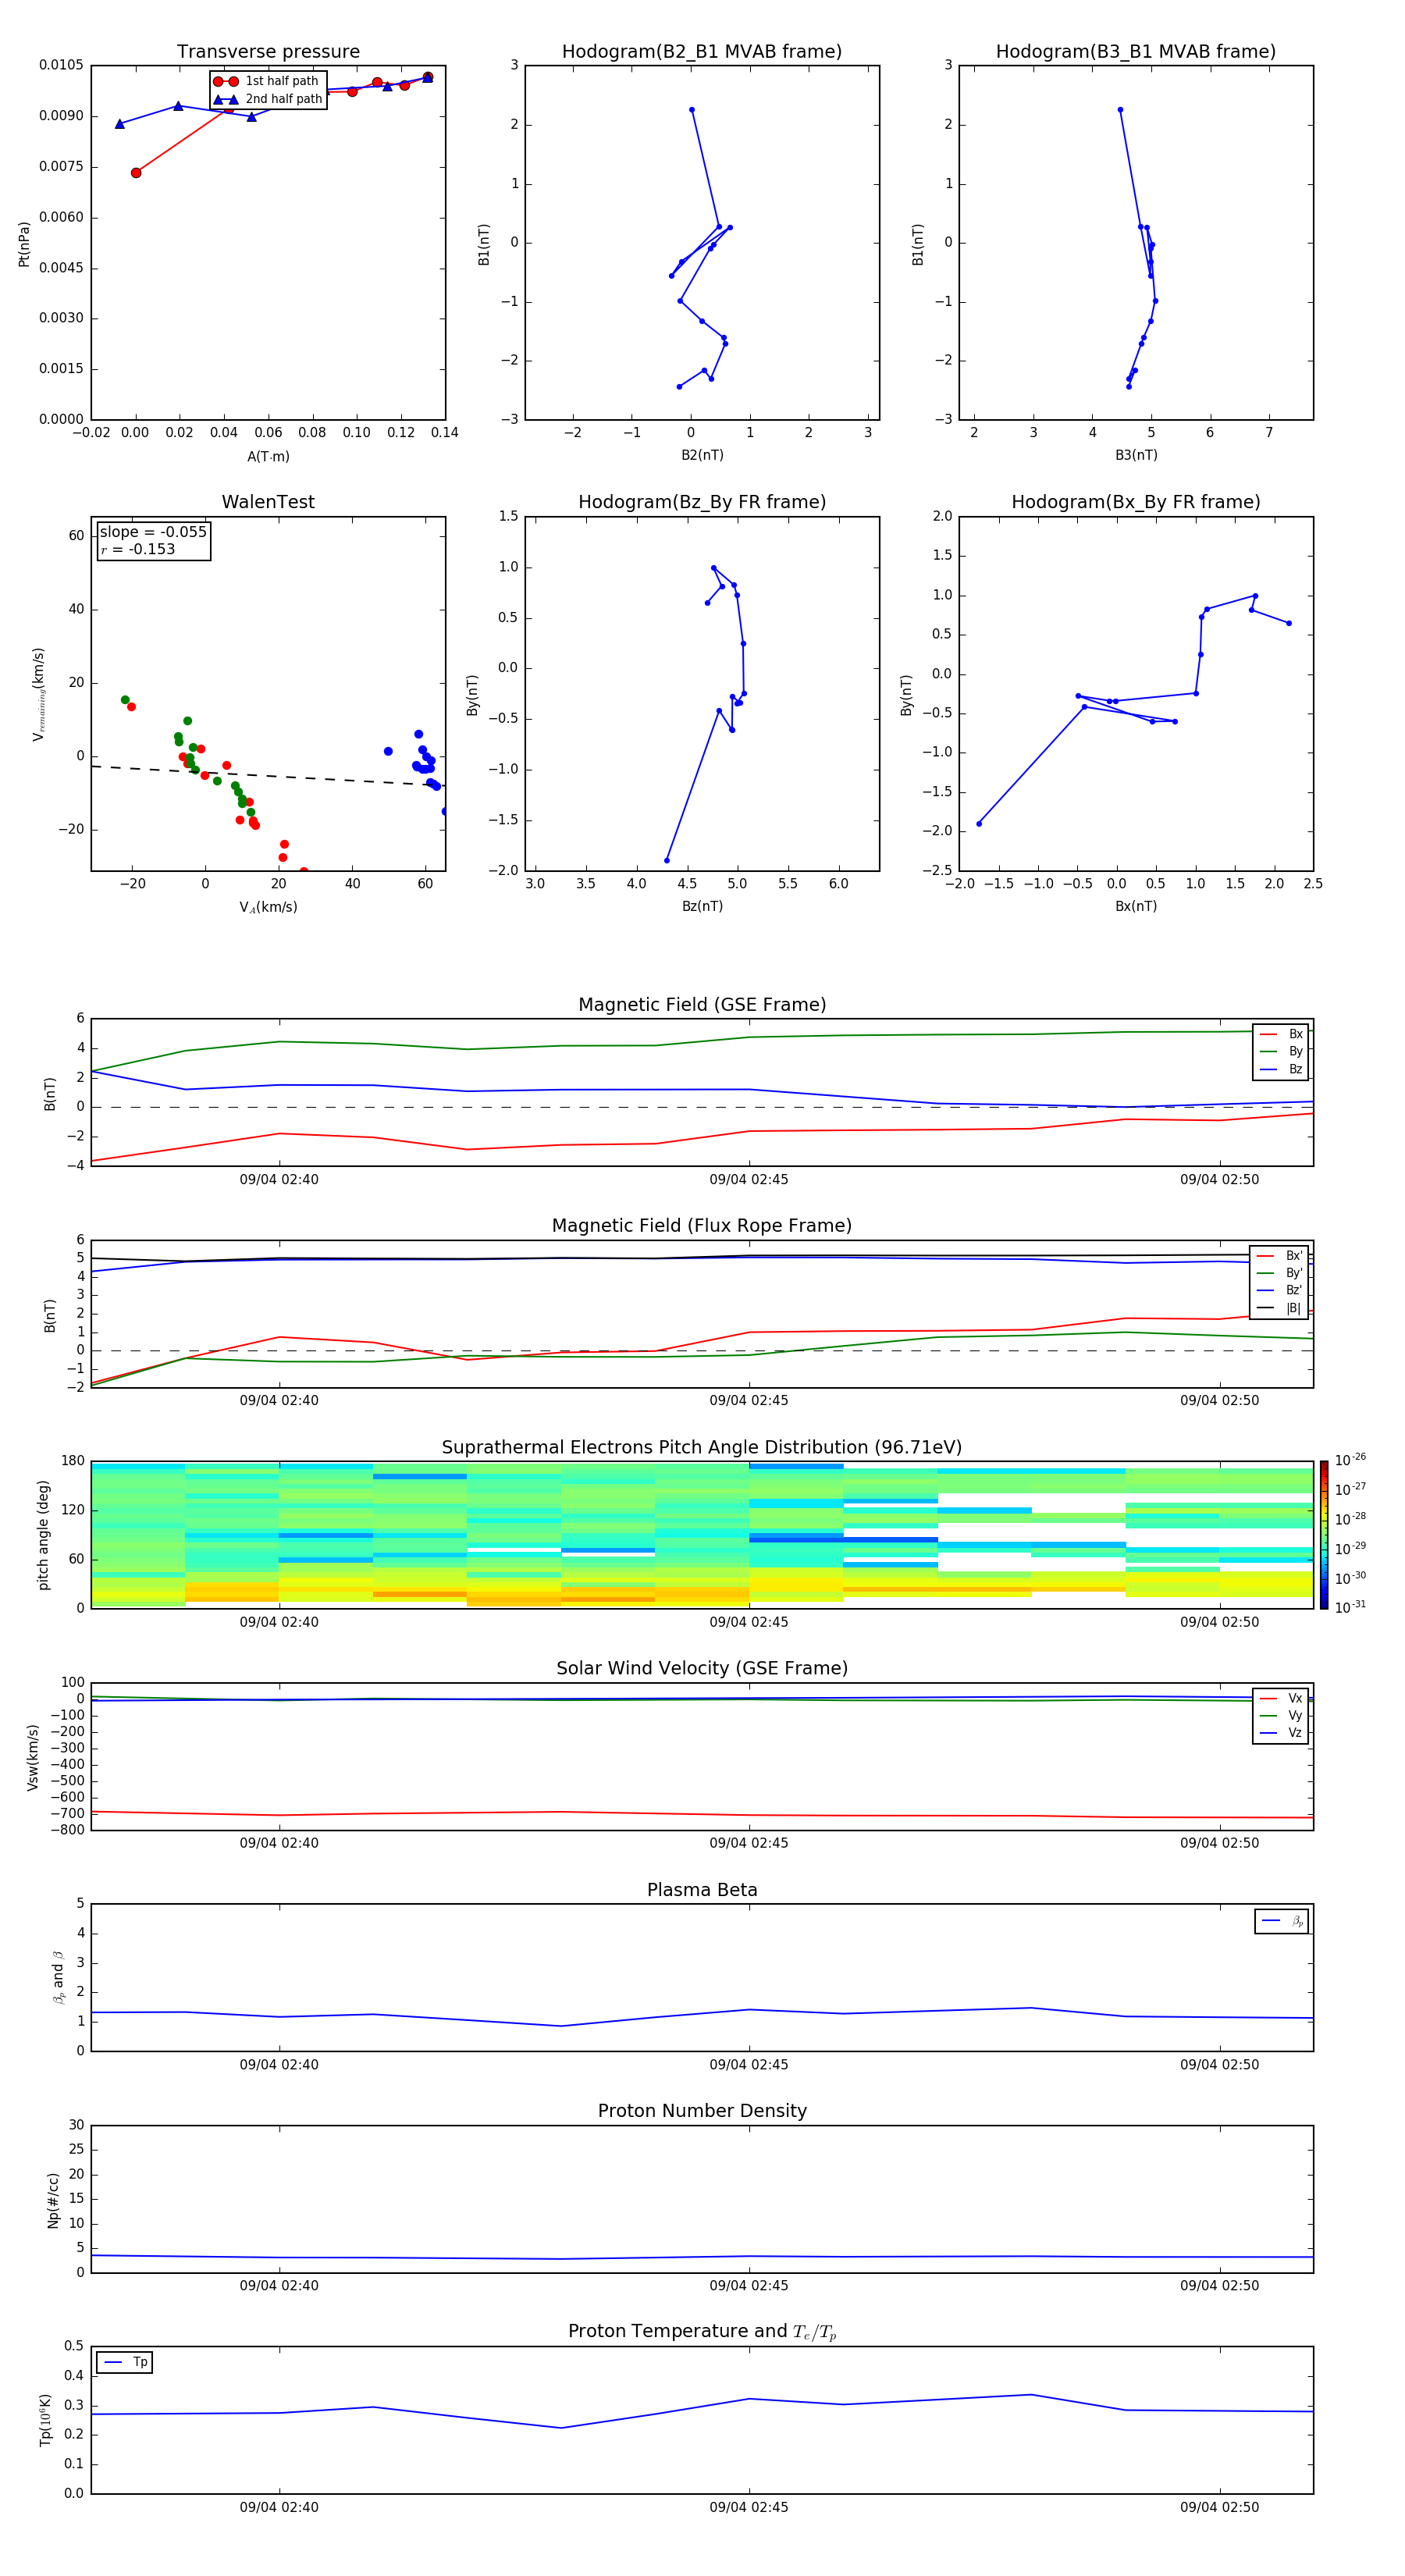Click the 'Plasma Beta' plot title

click(702, 1890)
